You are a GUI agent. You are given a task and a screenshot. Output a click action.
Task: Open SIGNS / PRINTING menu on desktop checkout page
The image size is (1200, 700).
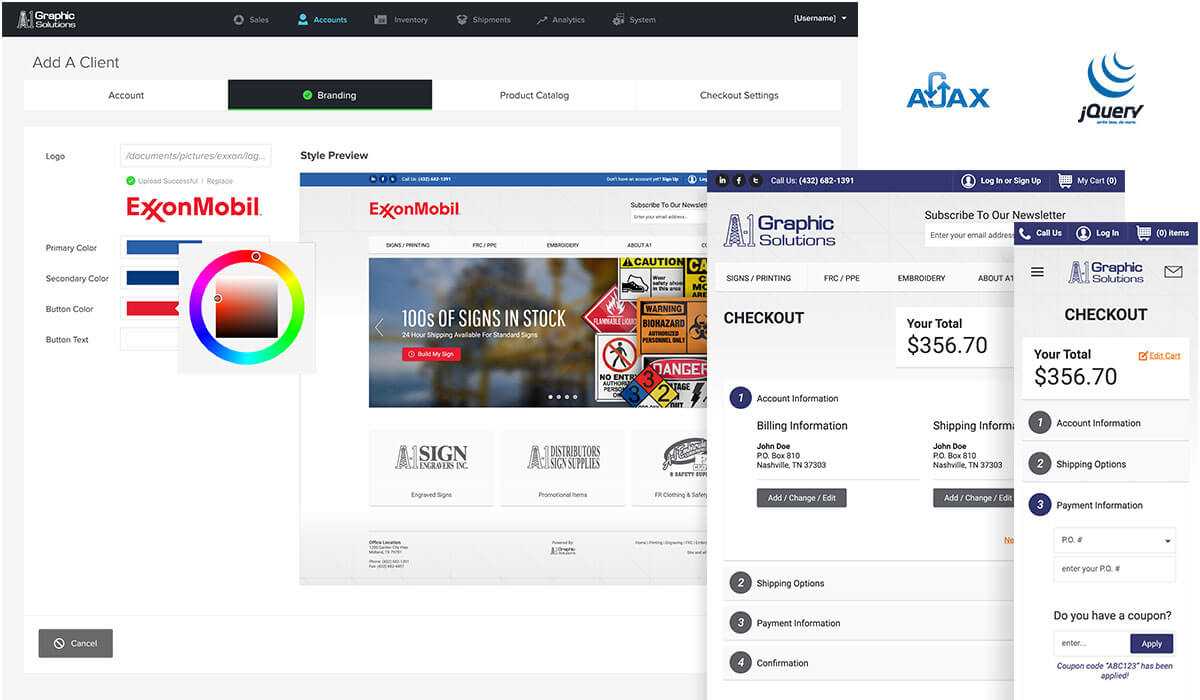(759, 278)
